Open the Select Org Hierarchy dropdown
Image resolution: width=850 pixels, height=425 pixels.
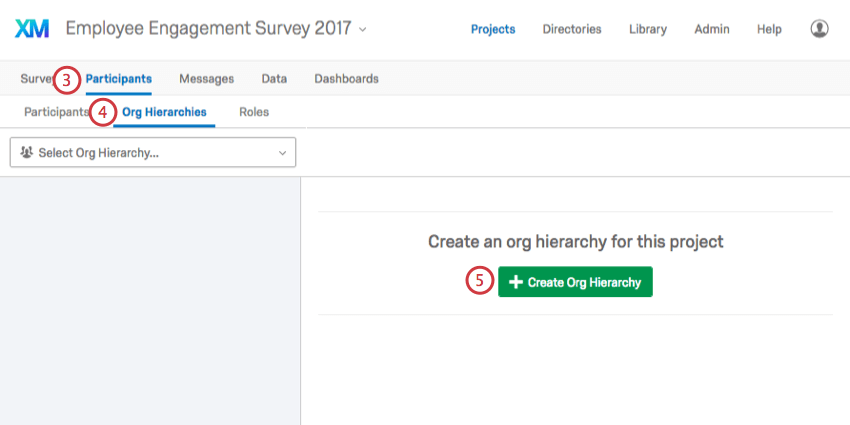(153, 152)
